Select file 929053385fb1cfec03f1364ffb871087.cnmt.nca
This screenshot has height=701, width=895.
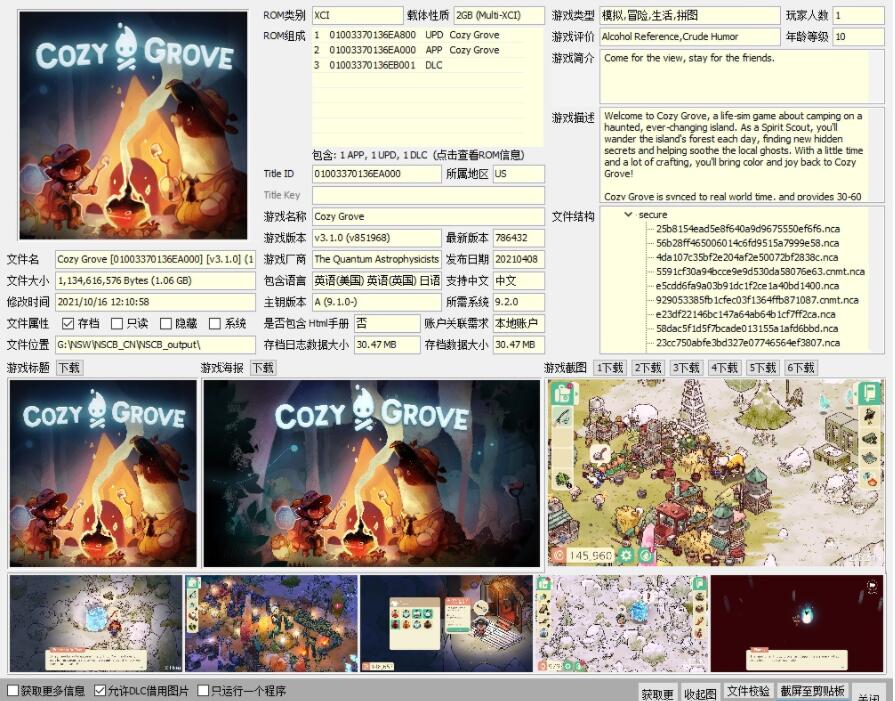click(x=757, y=300)
